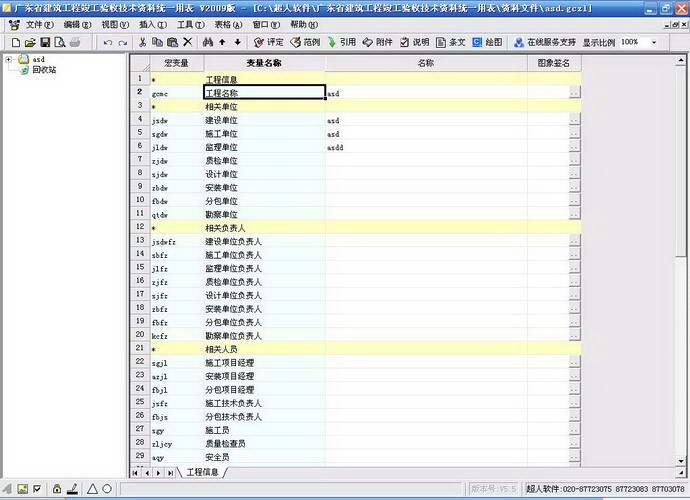Click the Save floppy disk icon

(x=45, y=42)
